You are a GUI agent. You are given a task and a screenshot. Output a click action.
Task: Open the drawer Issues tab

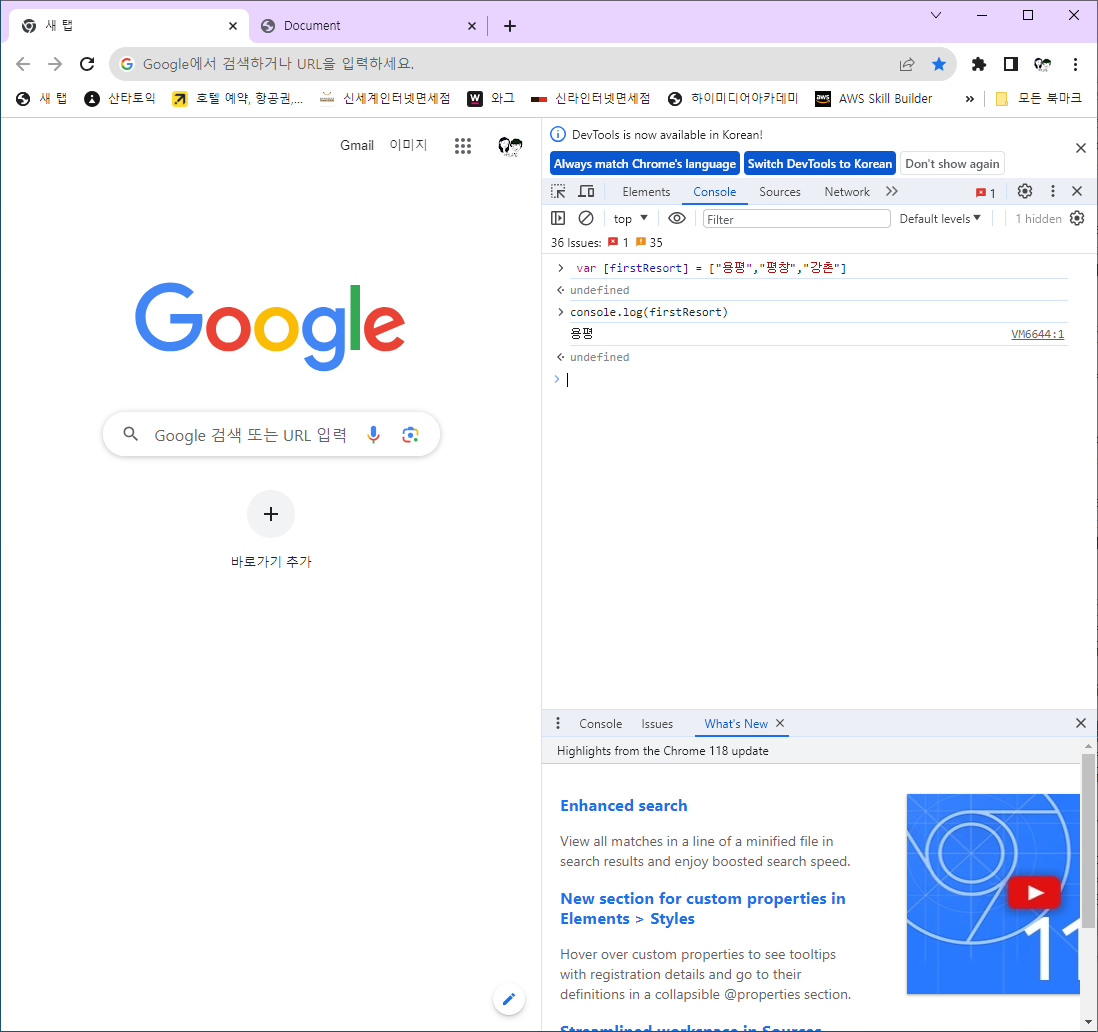(x=657, y=723)
